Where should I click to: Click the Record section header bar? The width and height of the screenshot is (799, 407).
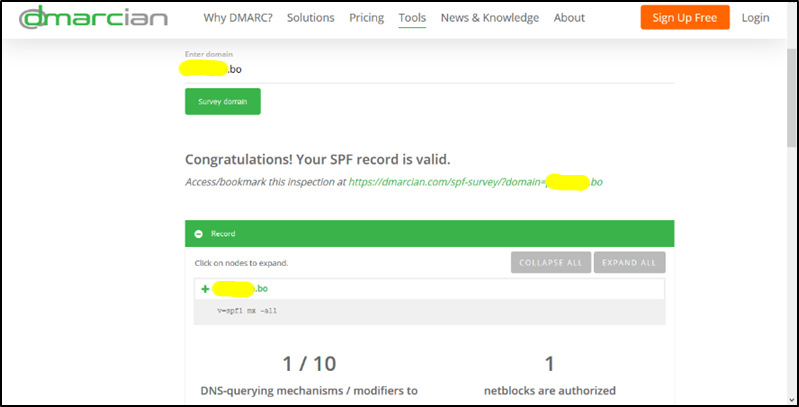point(430,234)
